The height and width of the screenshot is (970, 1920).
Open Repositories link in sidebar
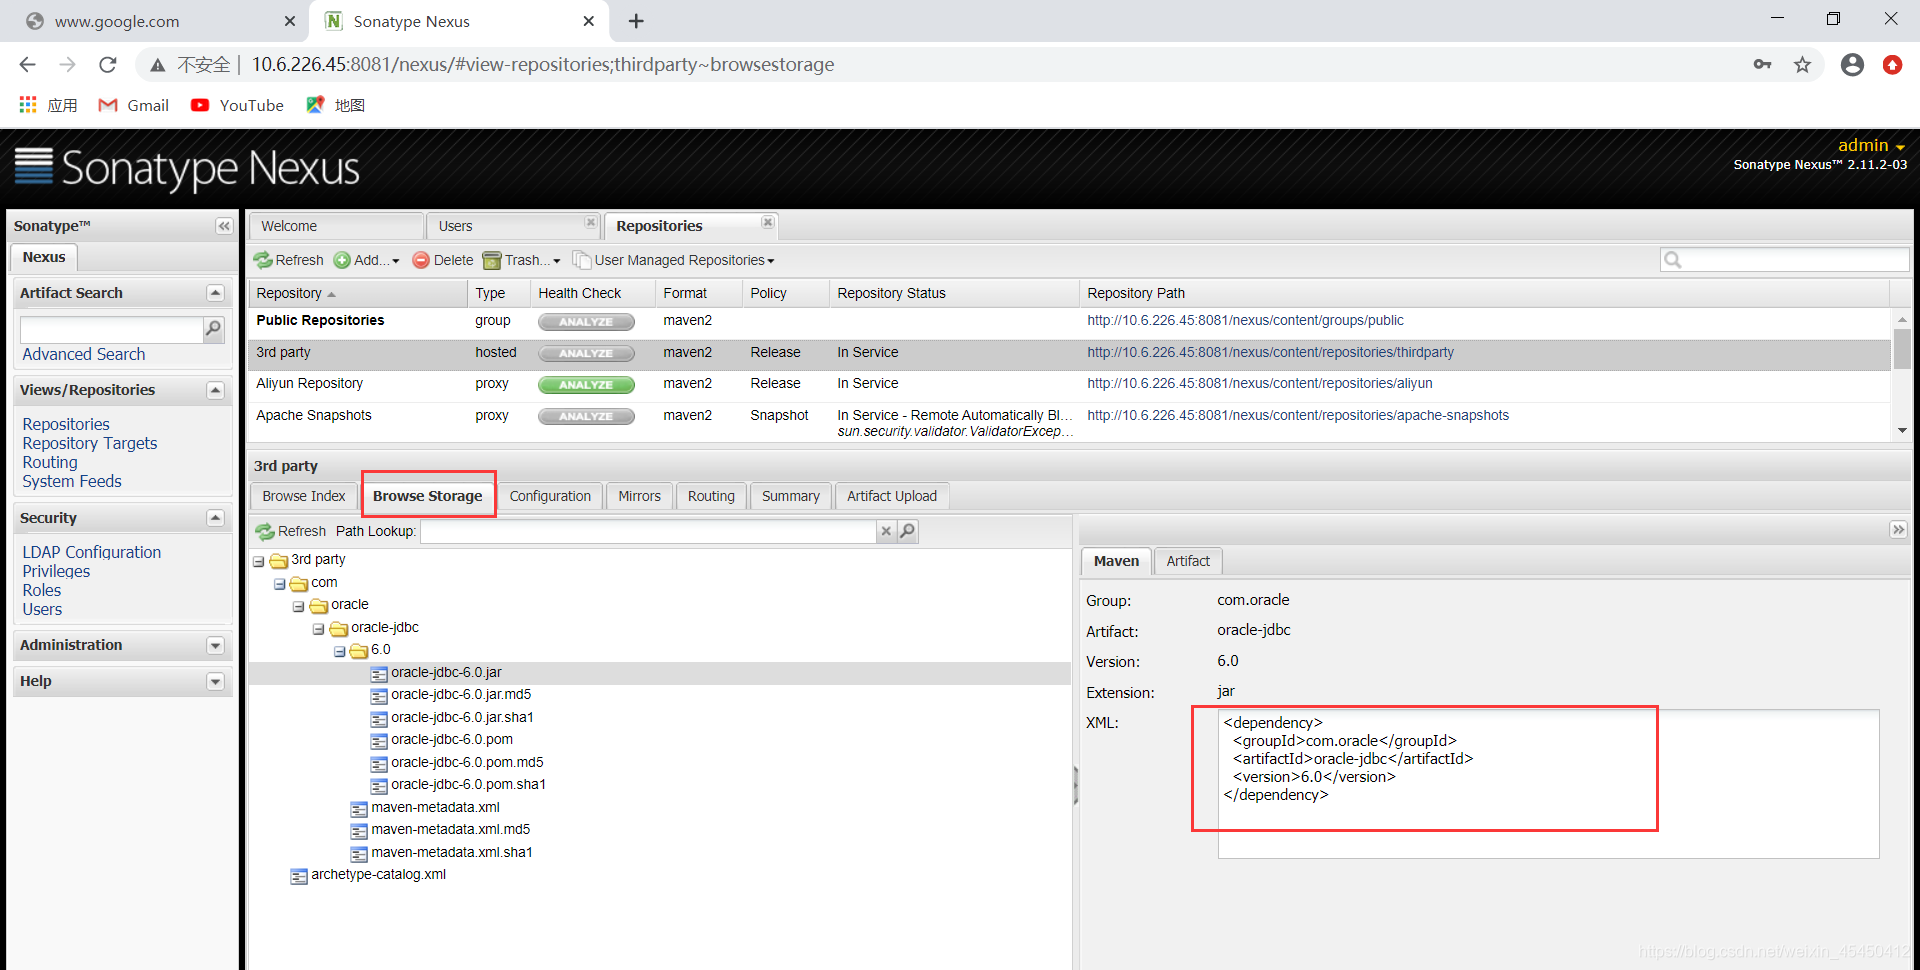click(x=66, y=424)
